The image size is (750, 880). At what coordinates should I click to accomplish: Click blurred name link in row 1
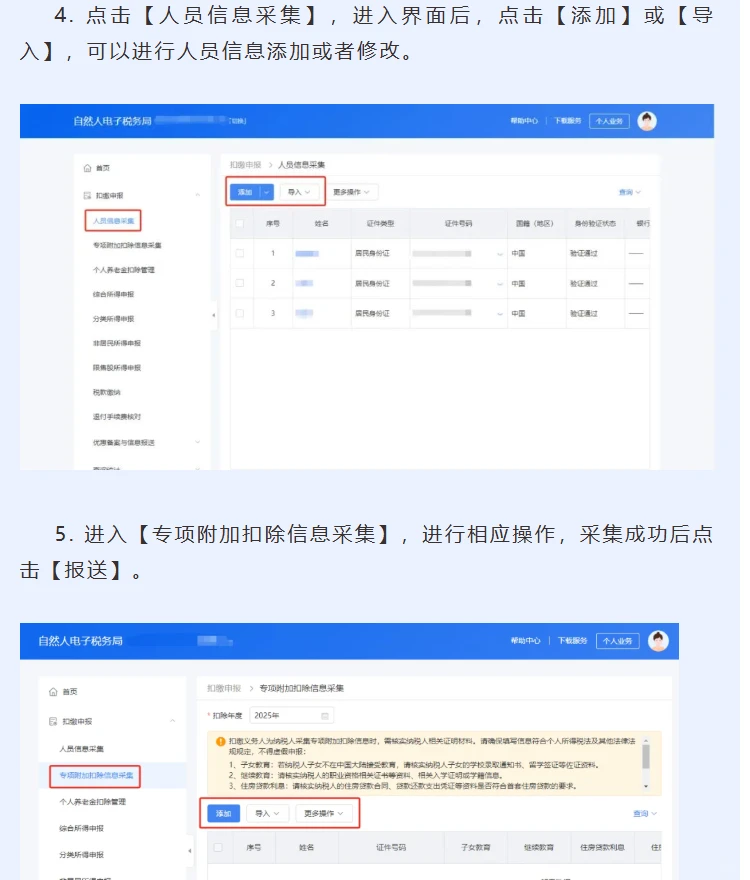307,254
